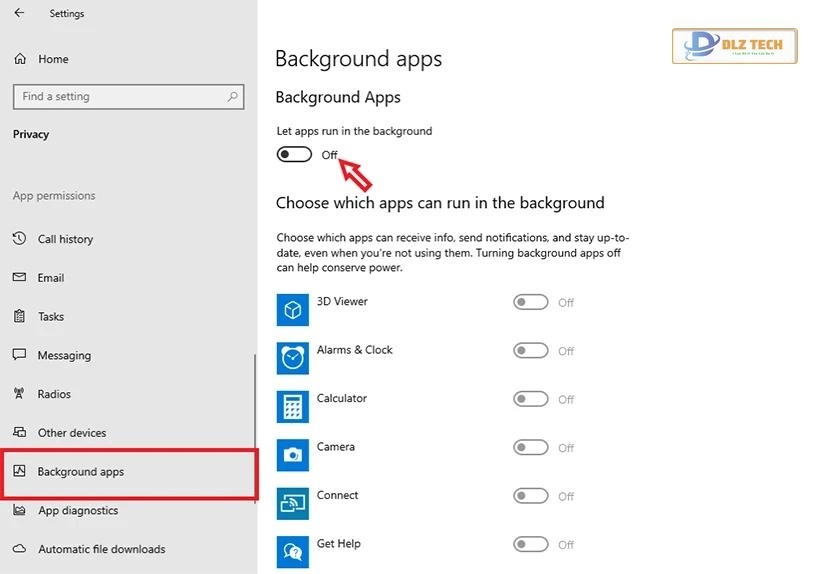840x574 pixels.
Task: Click the Connect app icon
Action: 292,503
